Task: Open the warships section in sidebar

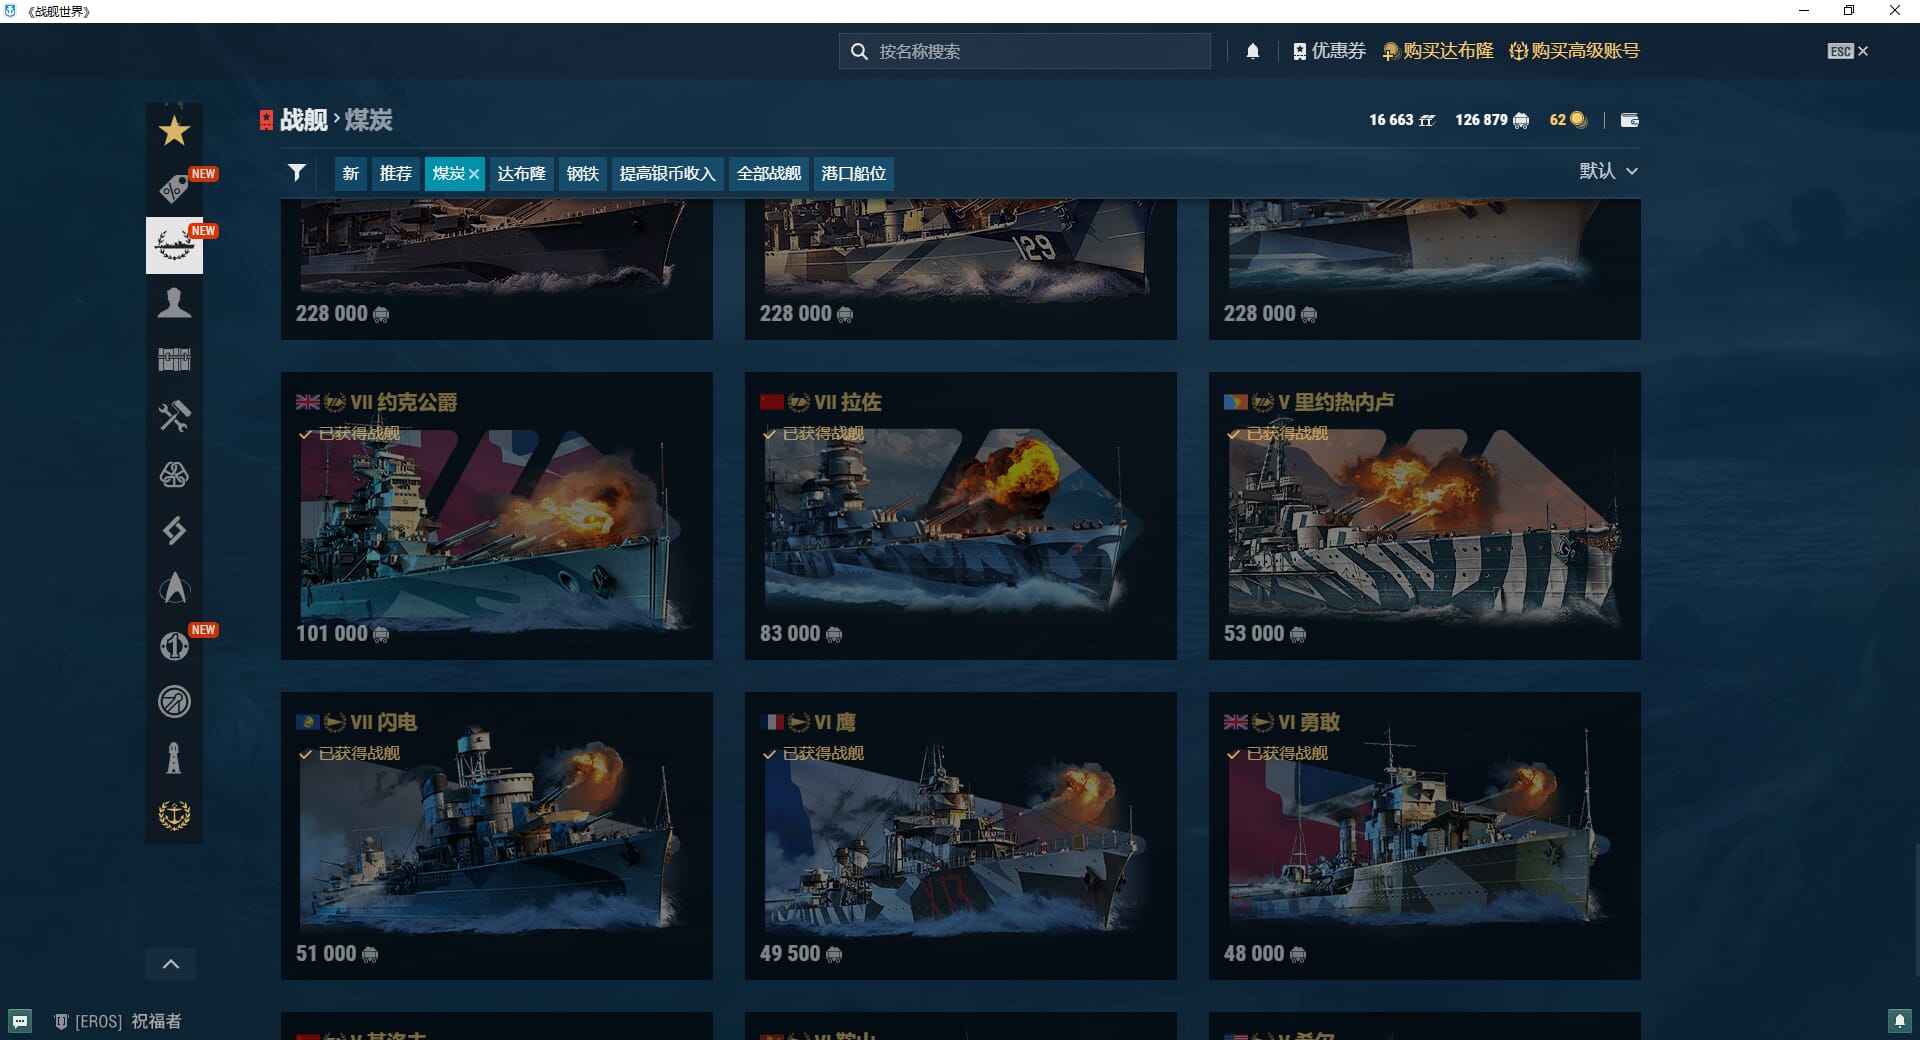Action: click(174, 245)
